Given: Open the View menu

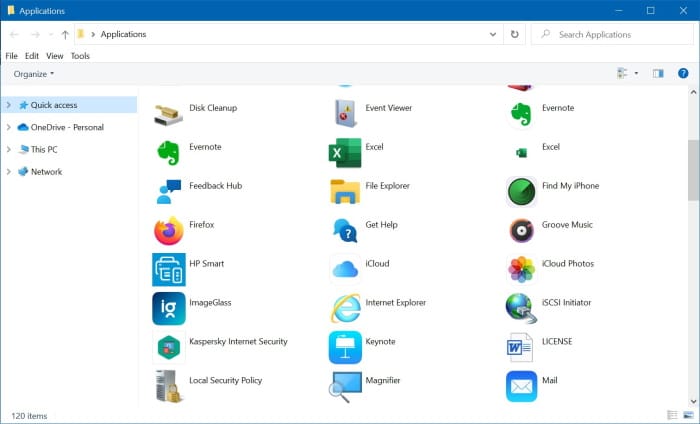Looking at the screenshot, I should click(x=54, y=56).
